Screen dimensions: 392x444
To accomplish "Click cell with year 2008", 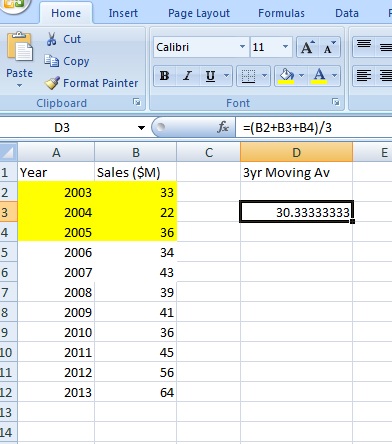I will point(56,292).
